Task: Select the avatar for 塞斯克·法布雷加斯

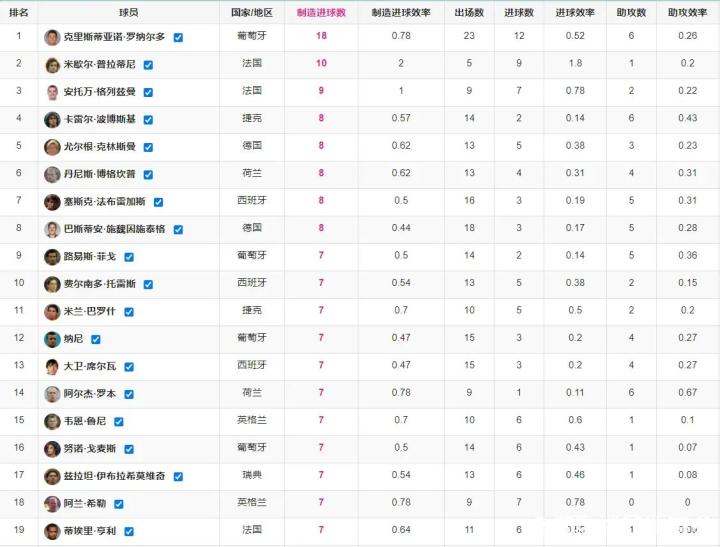Action: 52,202
